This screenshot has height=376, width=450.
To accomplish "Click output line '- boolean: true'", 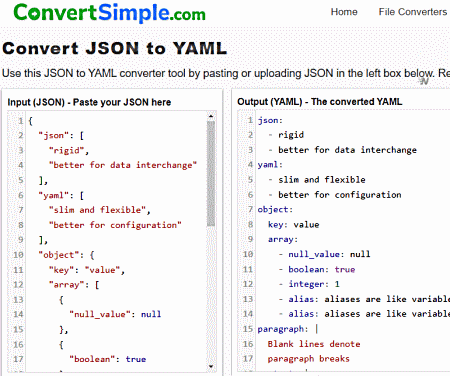I will (317, 269).
